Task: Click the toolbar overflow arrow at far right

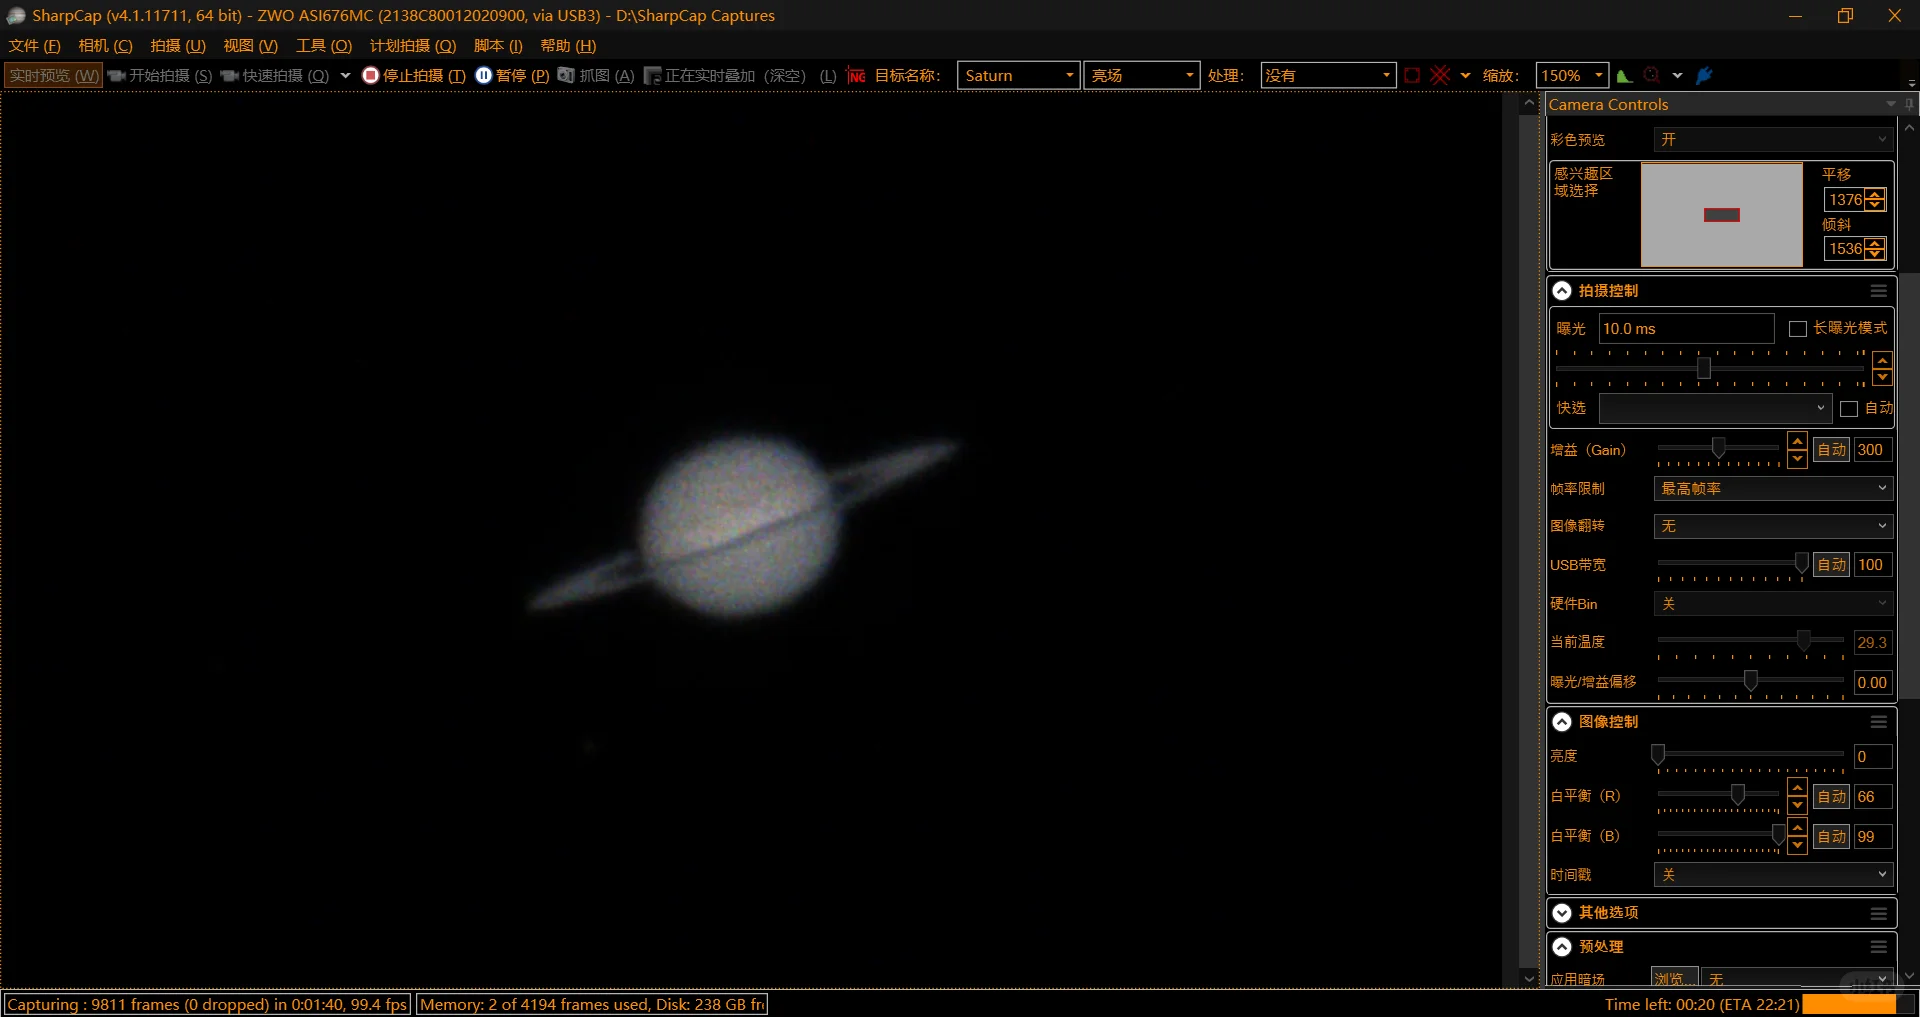Action: [1911, 82]
